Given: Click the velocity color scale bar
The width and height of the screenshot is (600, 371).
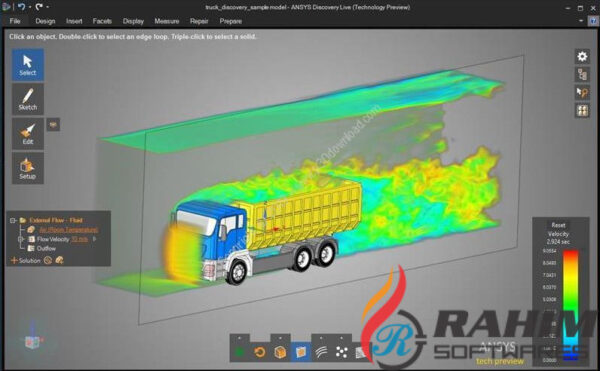Looking at the screenshot, I should [x=570, y=305].
